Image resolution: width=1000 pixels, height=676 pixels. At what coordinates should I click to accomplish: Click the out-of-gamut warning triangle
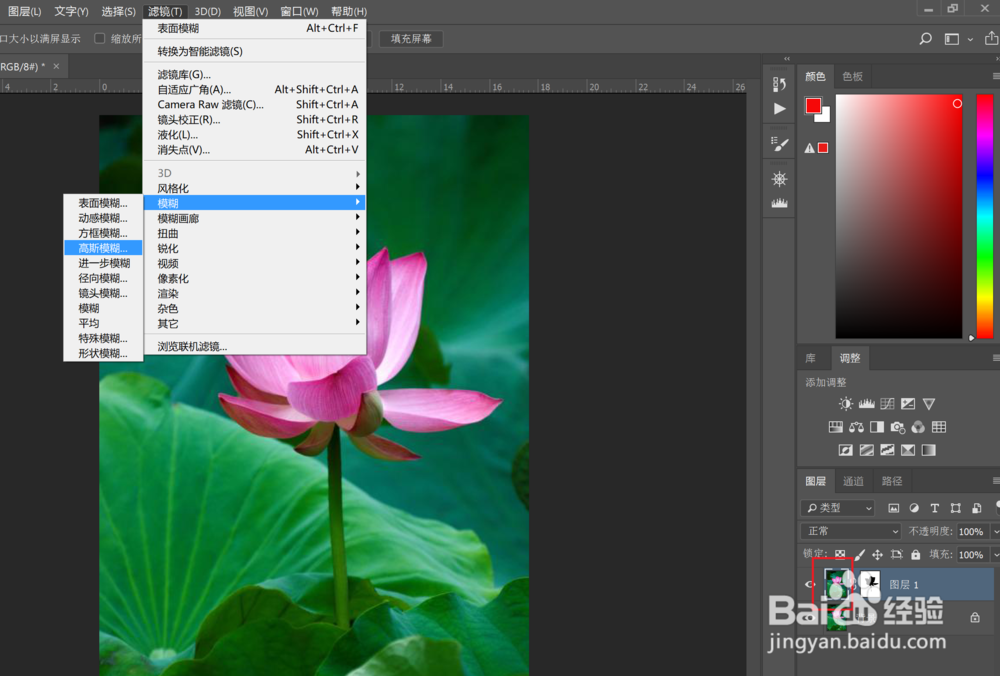[x=809, y=148]
